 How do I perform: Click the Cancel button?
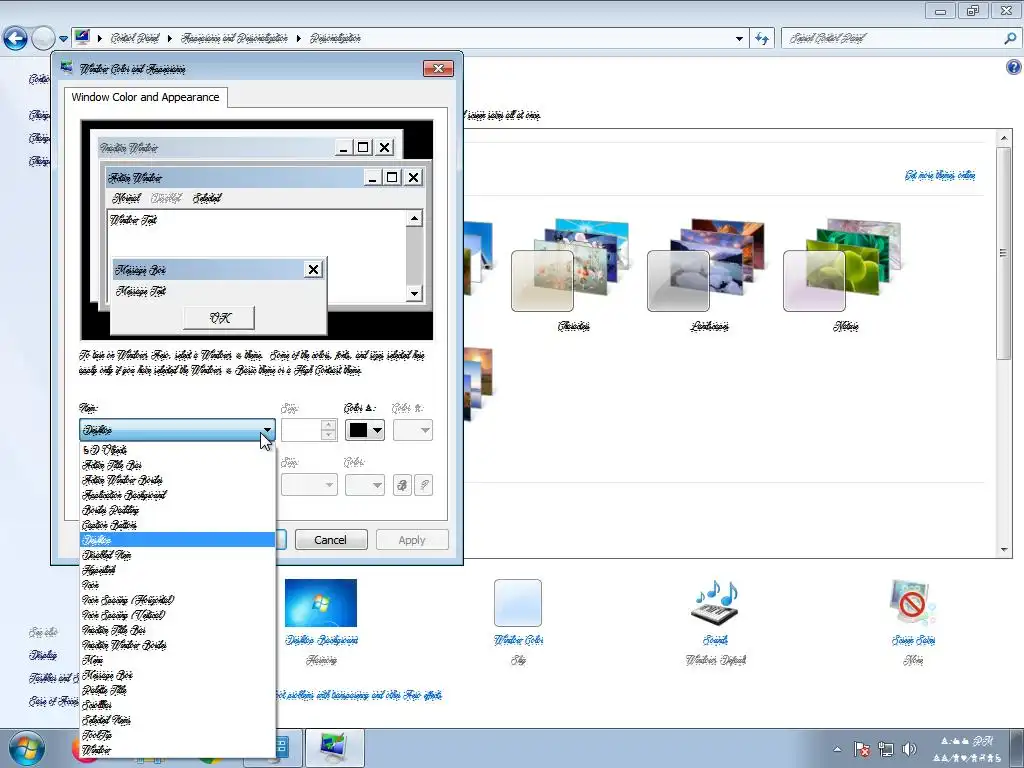click(x=331, y=540)
